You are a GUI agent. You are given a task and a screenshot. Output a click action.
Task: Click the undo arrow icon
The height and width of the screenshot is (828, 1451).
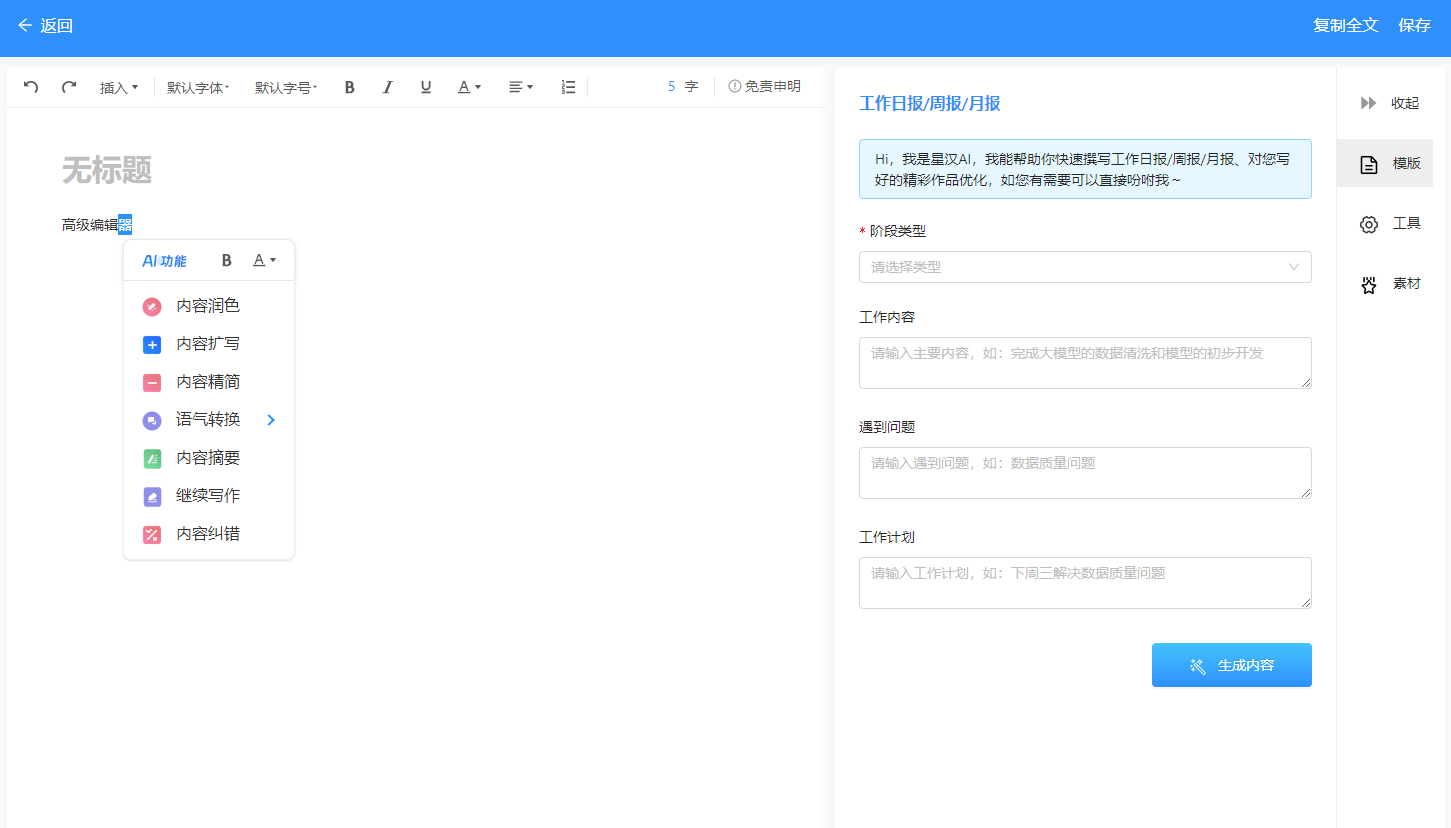click(31, 87)
